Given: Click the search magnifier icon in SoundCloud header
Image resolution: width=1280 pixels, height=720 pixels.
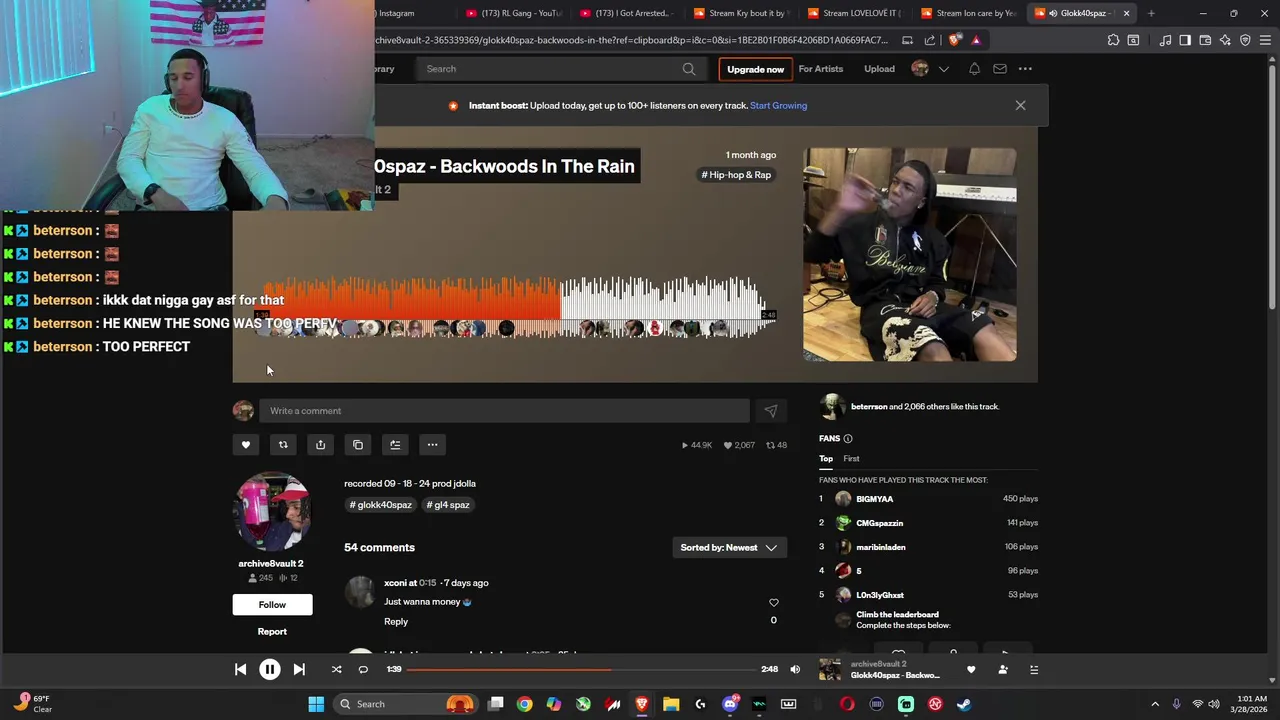Looking at the screenshot, I should [689, 69].
